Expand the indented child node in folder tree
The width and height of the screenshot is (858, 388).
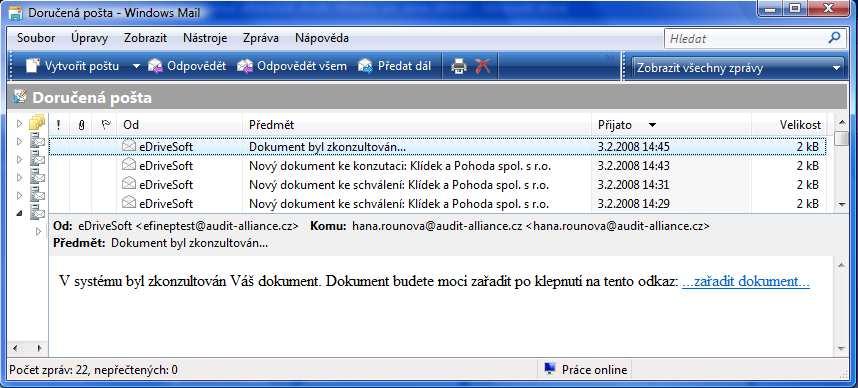point(38,231)
